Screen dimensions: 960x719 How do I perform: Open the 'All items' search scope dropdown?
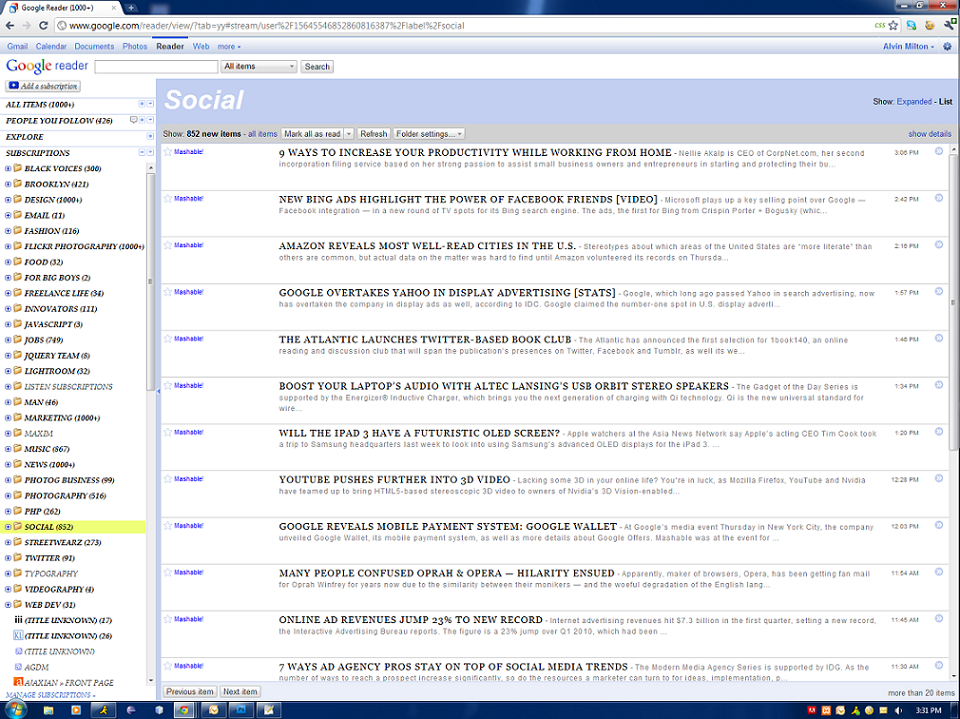tap(258, 66)
